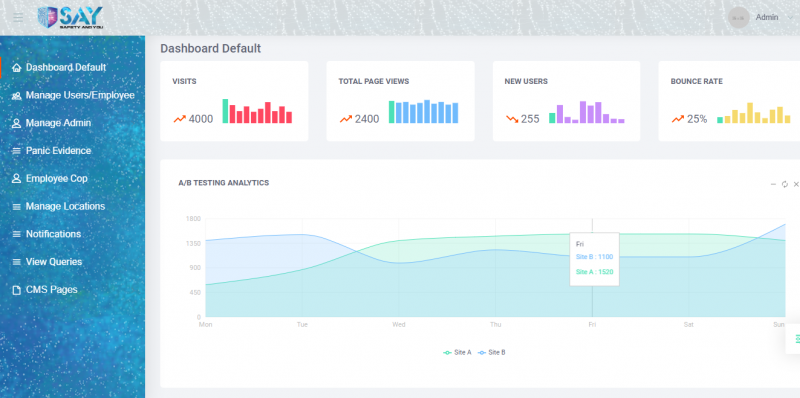Open Manage Locations menu item
This screenshot has height=398, width=800.
(65, 206)
